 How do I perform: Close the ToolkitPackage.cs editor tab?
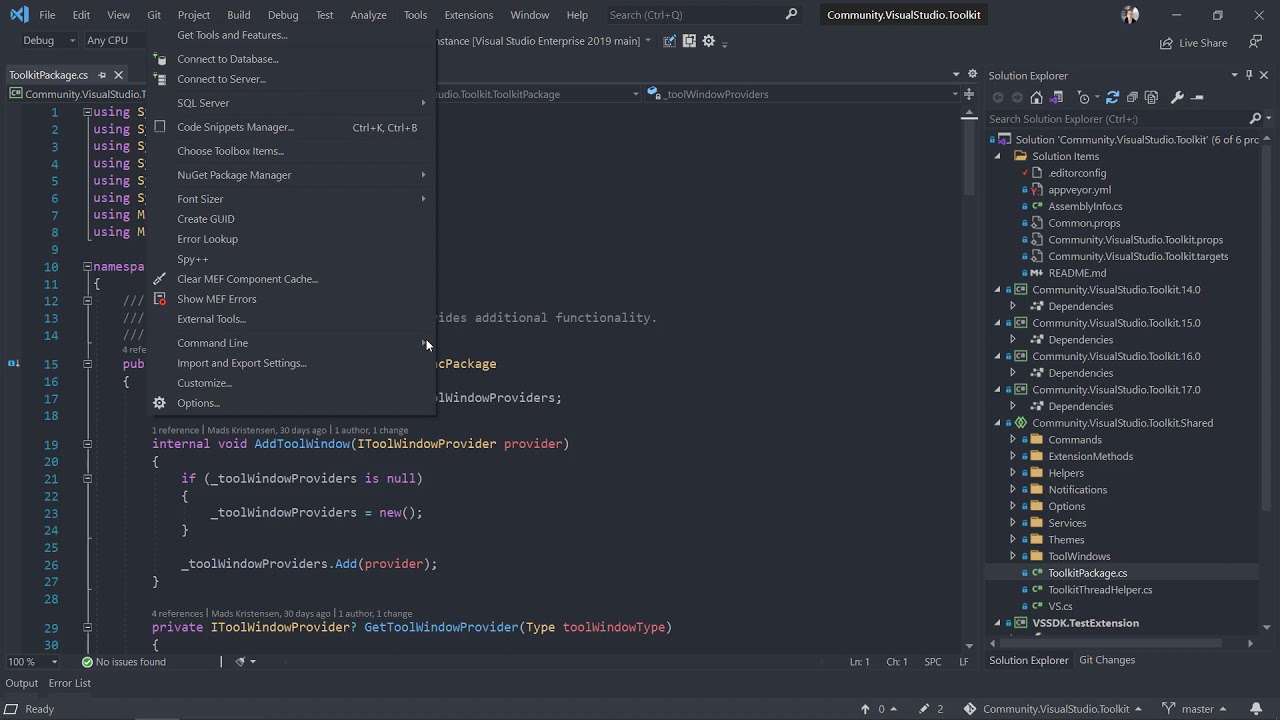point(118,75)
